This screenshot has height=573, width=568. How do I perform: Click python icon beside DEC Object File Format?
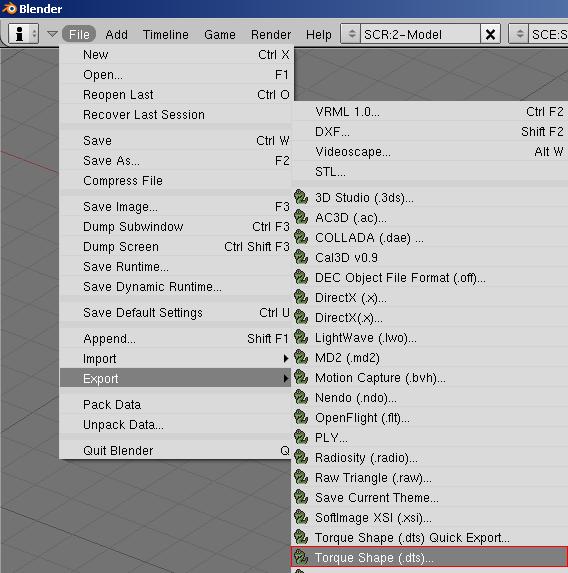click(x=301, y=277)
